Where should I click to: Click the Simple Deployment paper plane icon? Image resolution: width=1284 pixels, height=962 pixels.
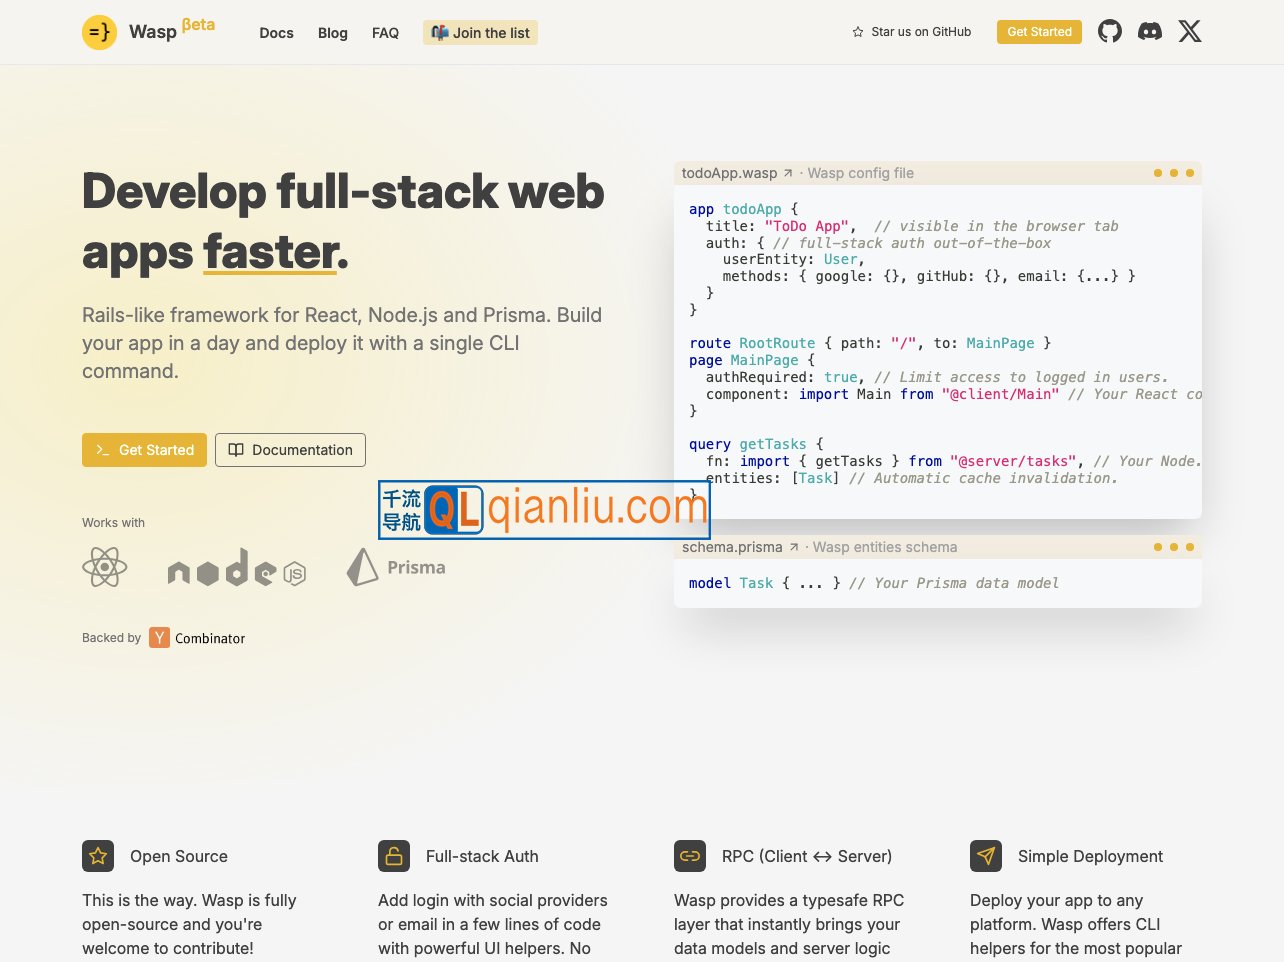(986, 856)
